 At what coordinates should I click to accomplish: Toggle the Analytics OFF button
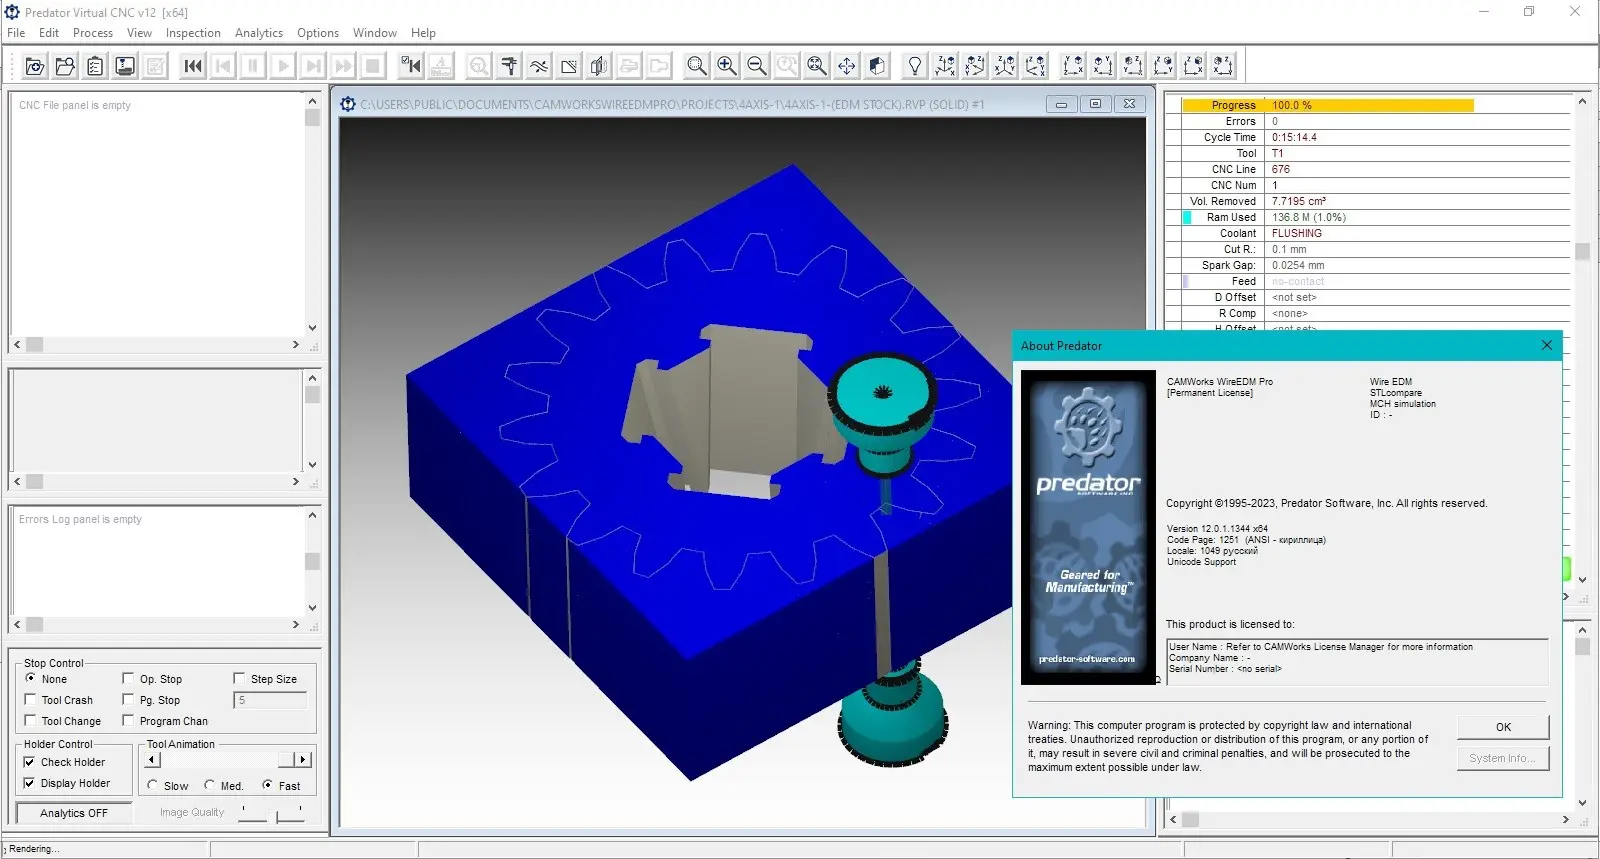[x=73, y=813]
